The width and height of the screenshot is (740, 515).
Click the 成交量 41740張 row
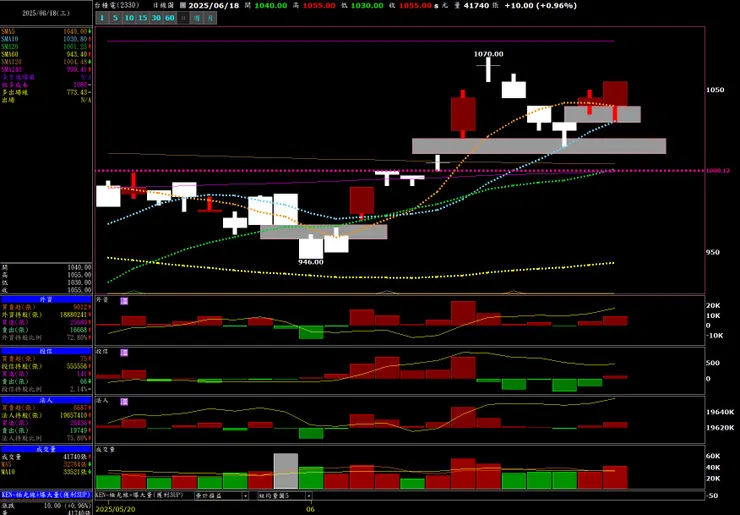point(46,457)
